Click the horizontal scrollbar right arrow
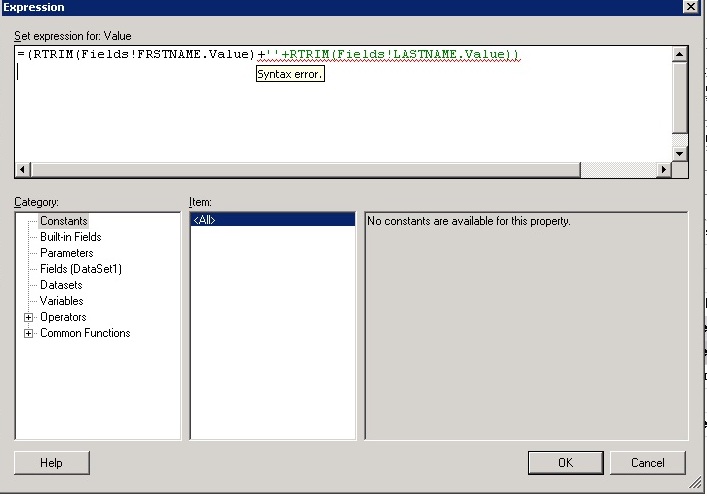 tap(663, 170)
